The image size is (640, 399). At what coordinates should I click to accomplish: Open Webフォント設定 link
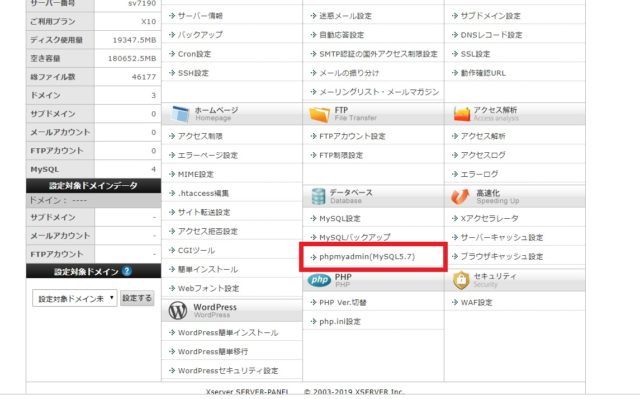coord(209,288)
